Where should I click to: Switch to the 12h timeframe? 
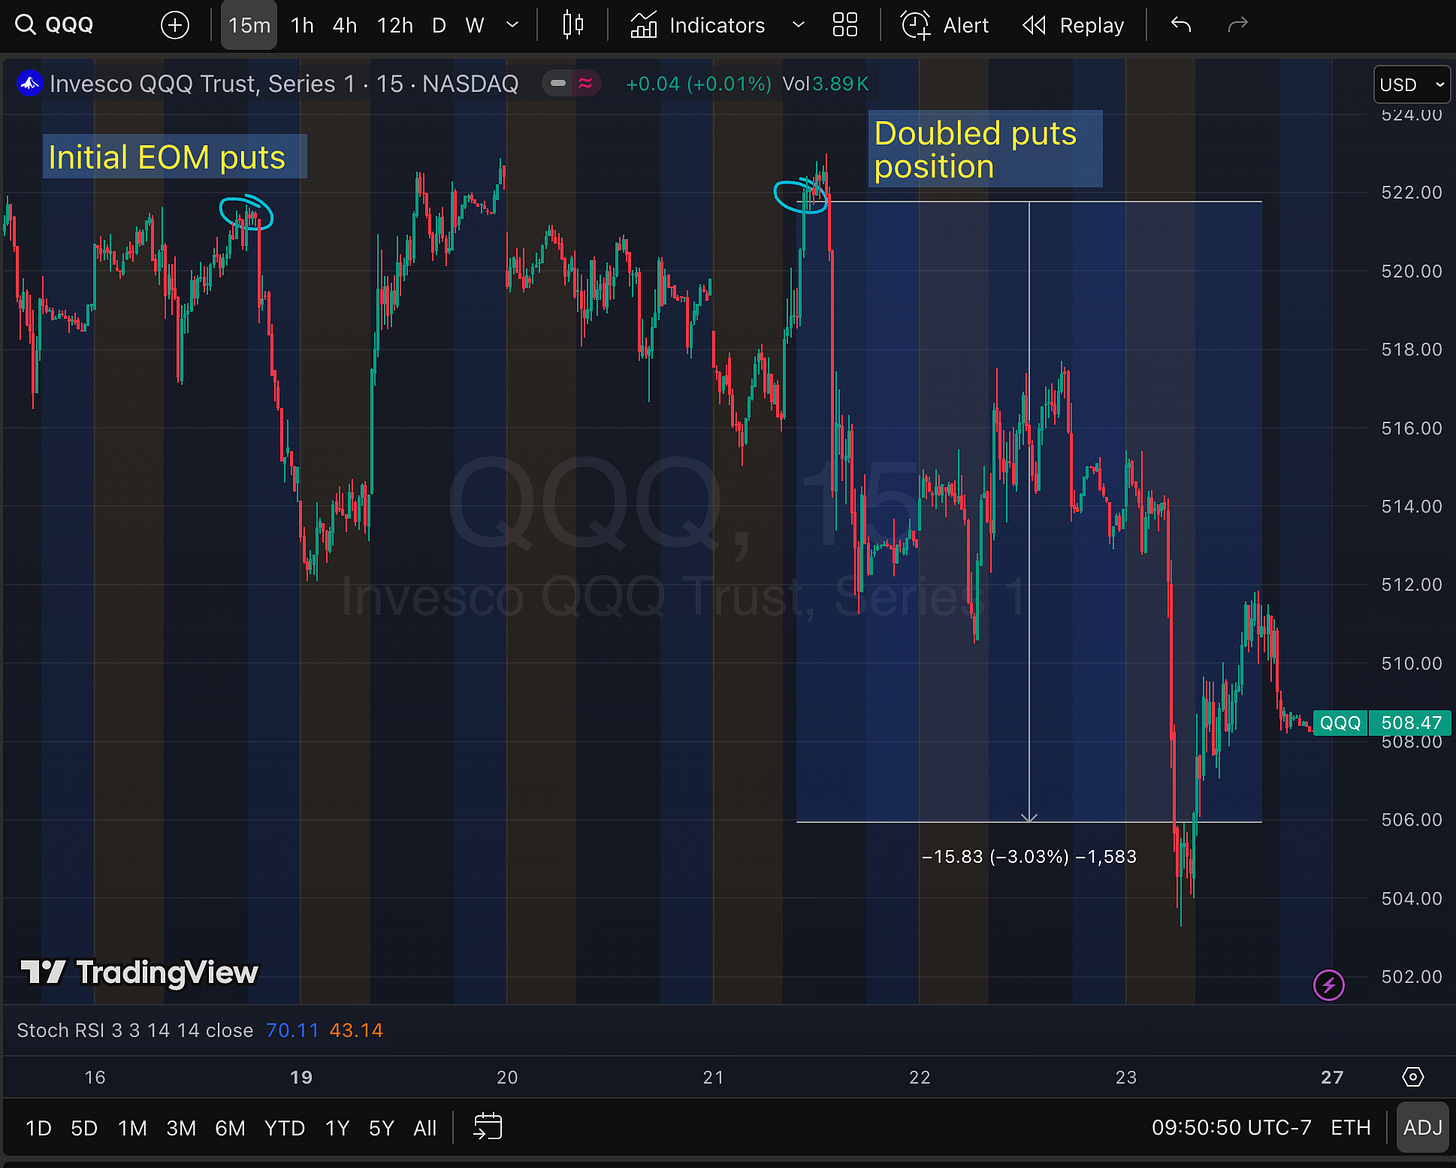pyautogui.click(x=395, y=25)
